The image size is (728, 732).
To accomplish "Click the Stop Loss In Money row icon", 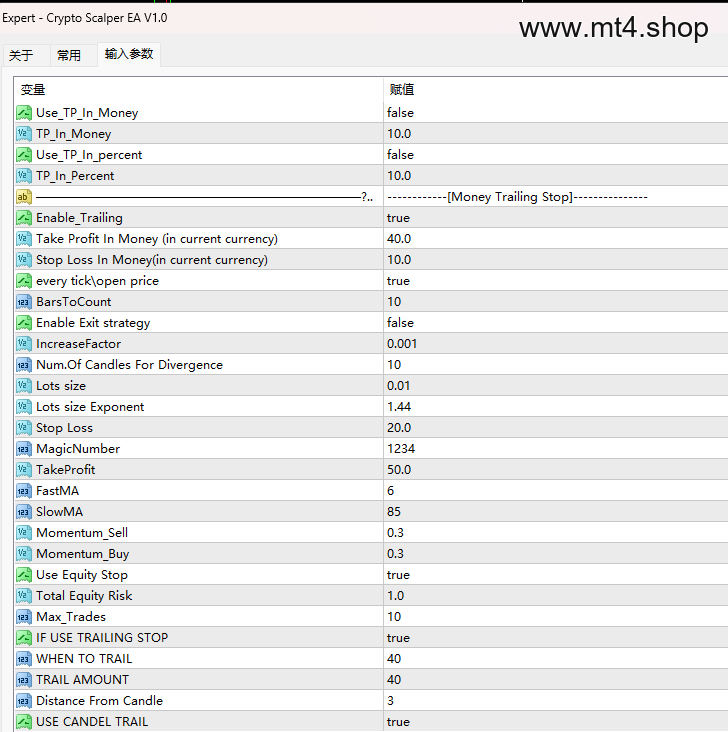I will click(24, 260).
